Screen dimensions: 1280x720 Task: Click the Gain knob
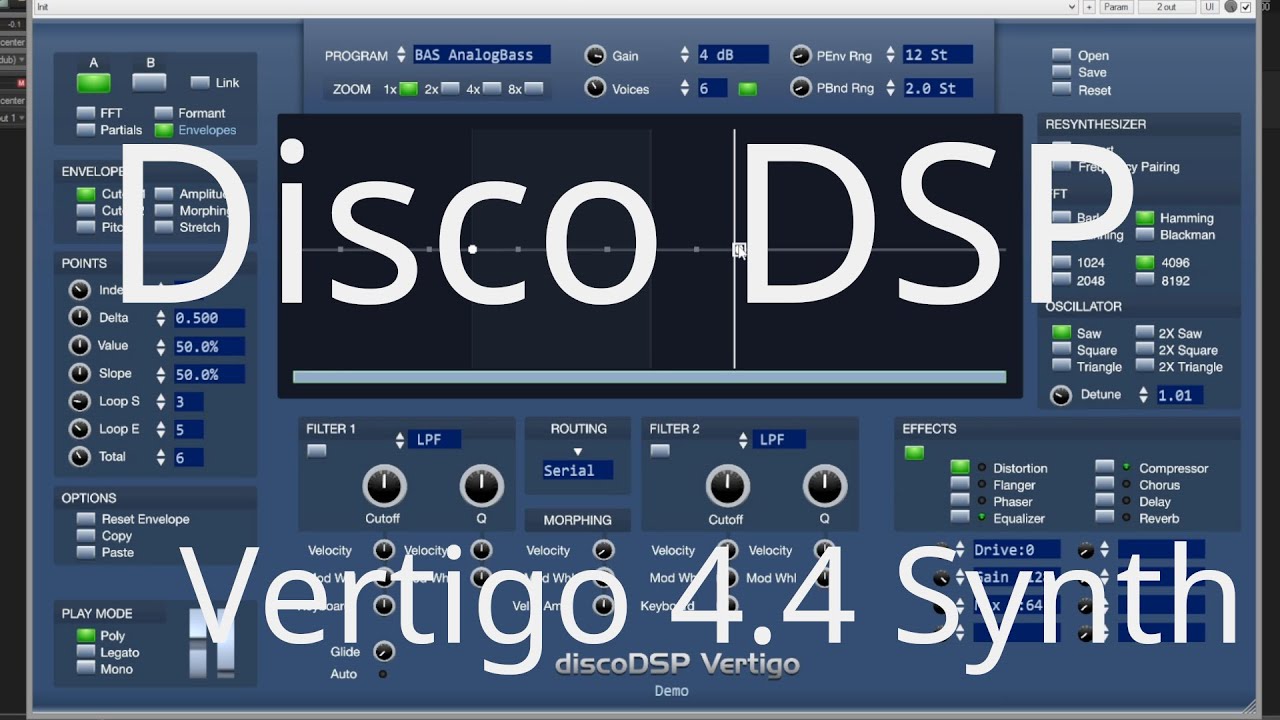pyautogui.click(x=595, y=55)
